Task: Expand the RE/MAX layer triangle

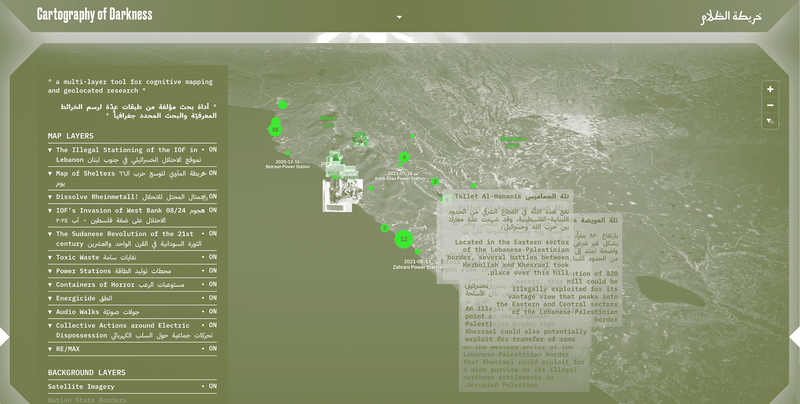Action: pos(50,349)
